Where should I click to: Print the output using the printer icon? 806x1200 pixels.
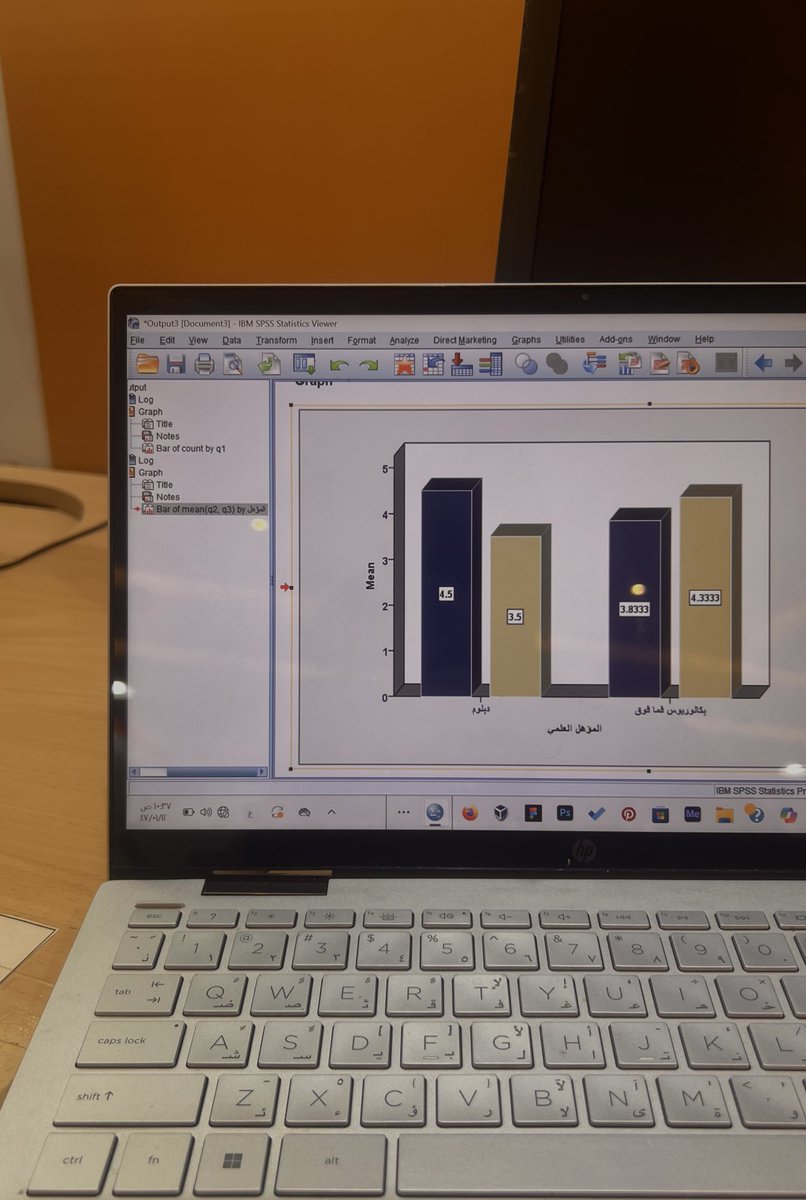204,364
